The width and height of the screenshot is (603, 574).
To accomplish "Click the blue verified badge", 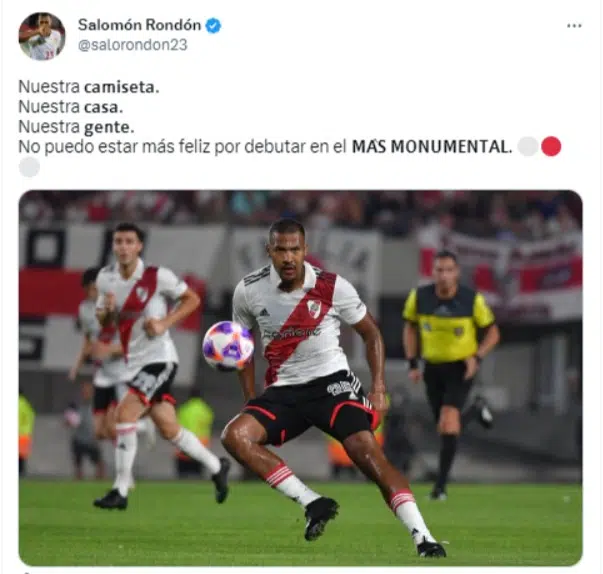I will tap(213, 25).
